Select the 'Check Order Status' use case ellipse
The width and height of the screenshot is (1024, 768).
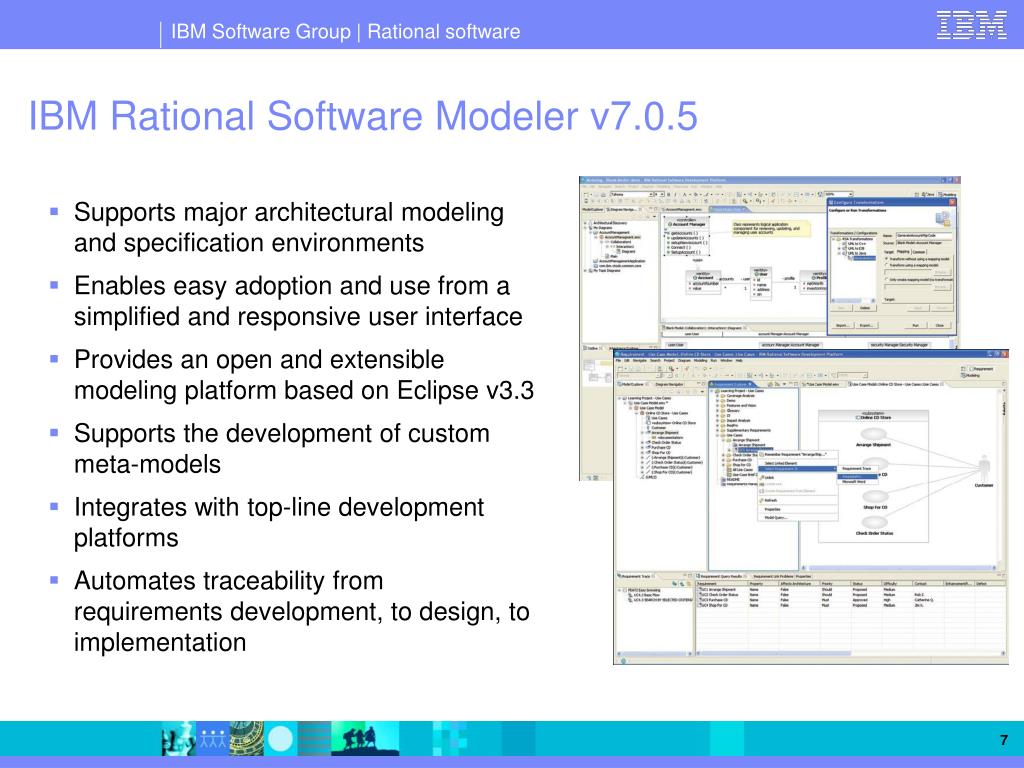pyautogui.click(x=873, y=522)
